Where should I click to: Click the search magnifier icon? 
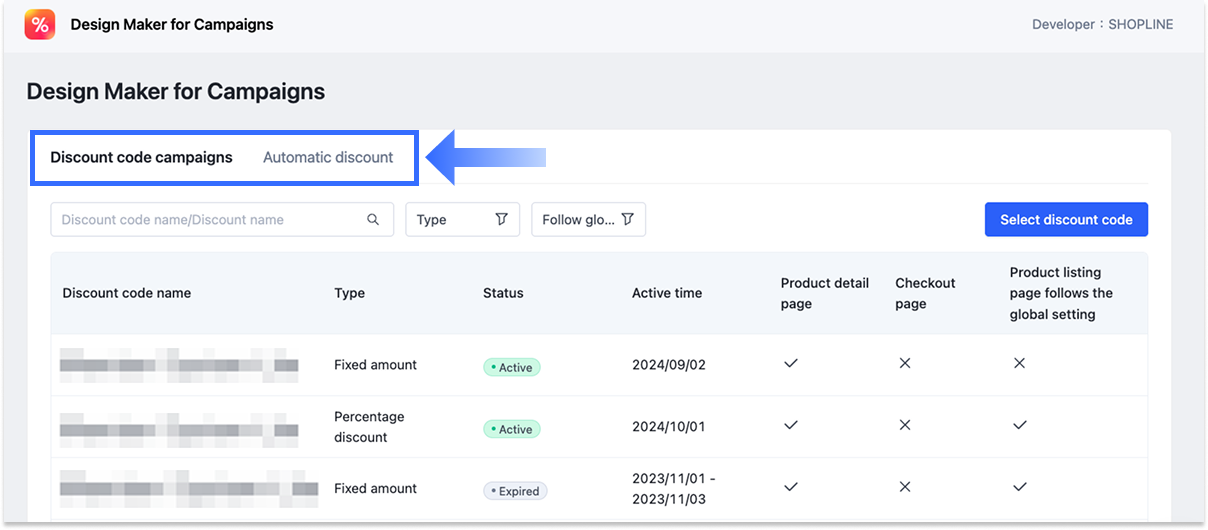tap(373, 220)
